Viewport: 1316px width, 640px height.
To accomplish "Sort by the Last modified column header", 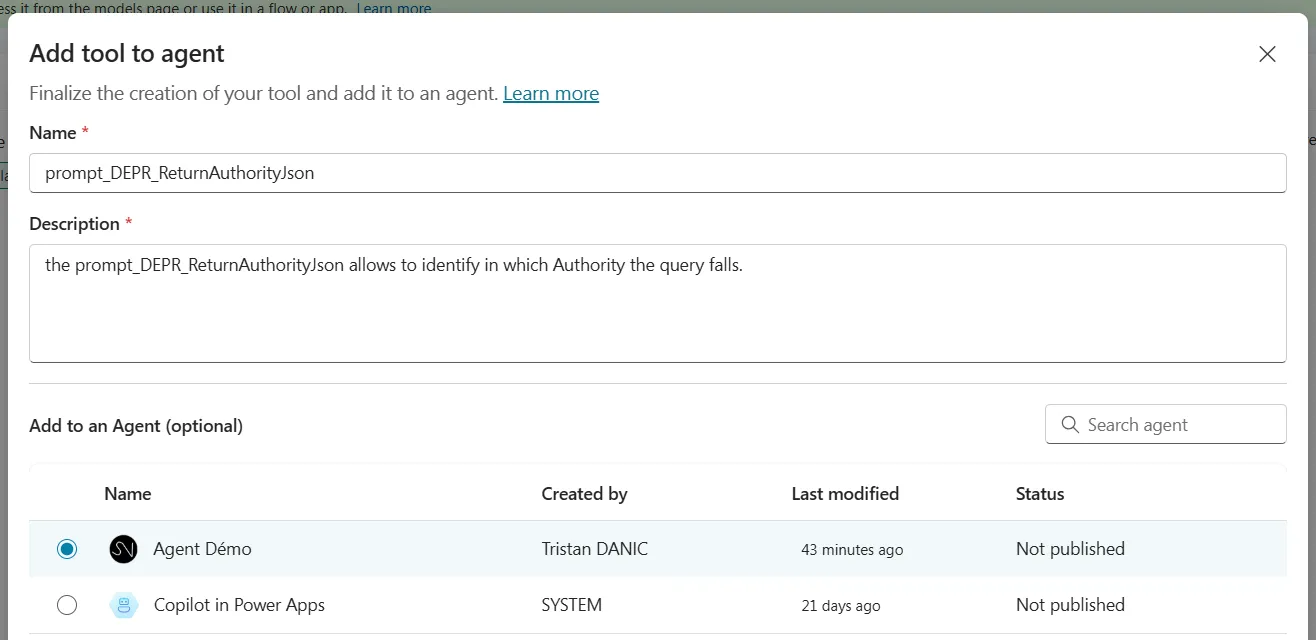I will tap(845, 493).
